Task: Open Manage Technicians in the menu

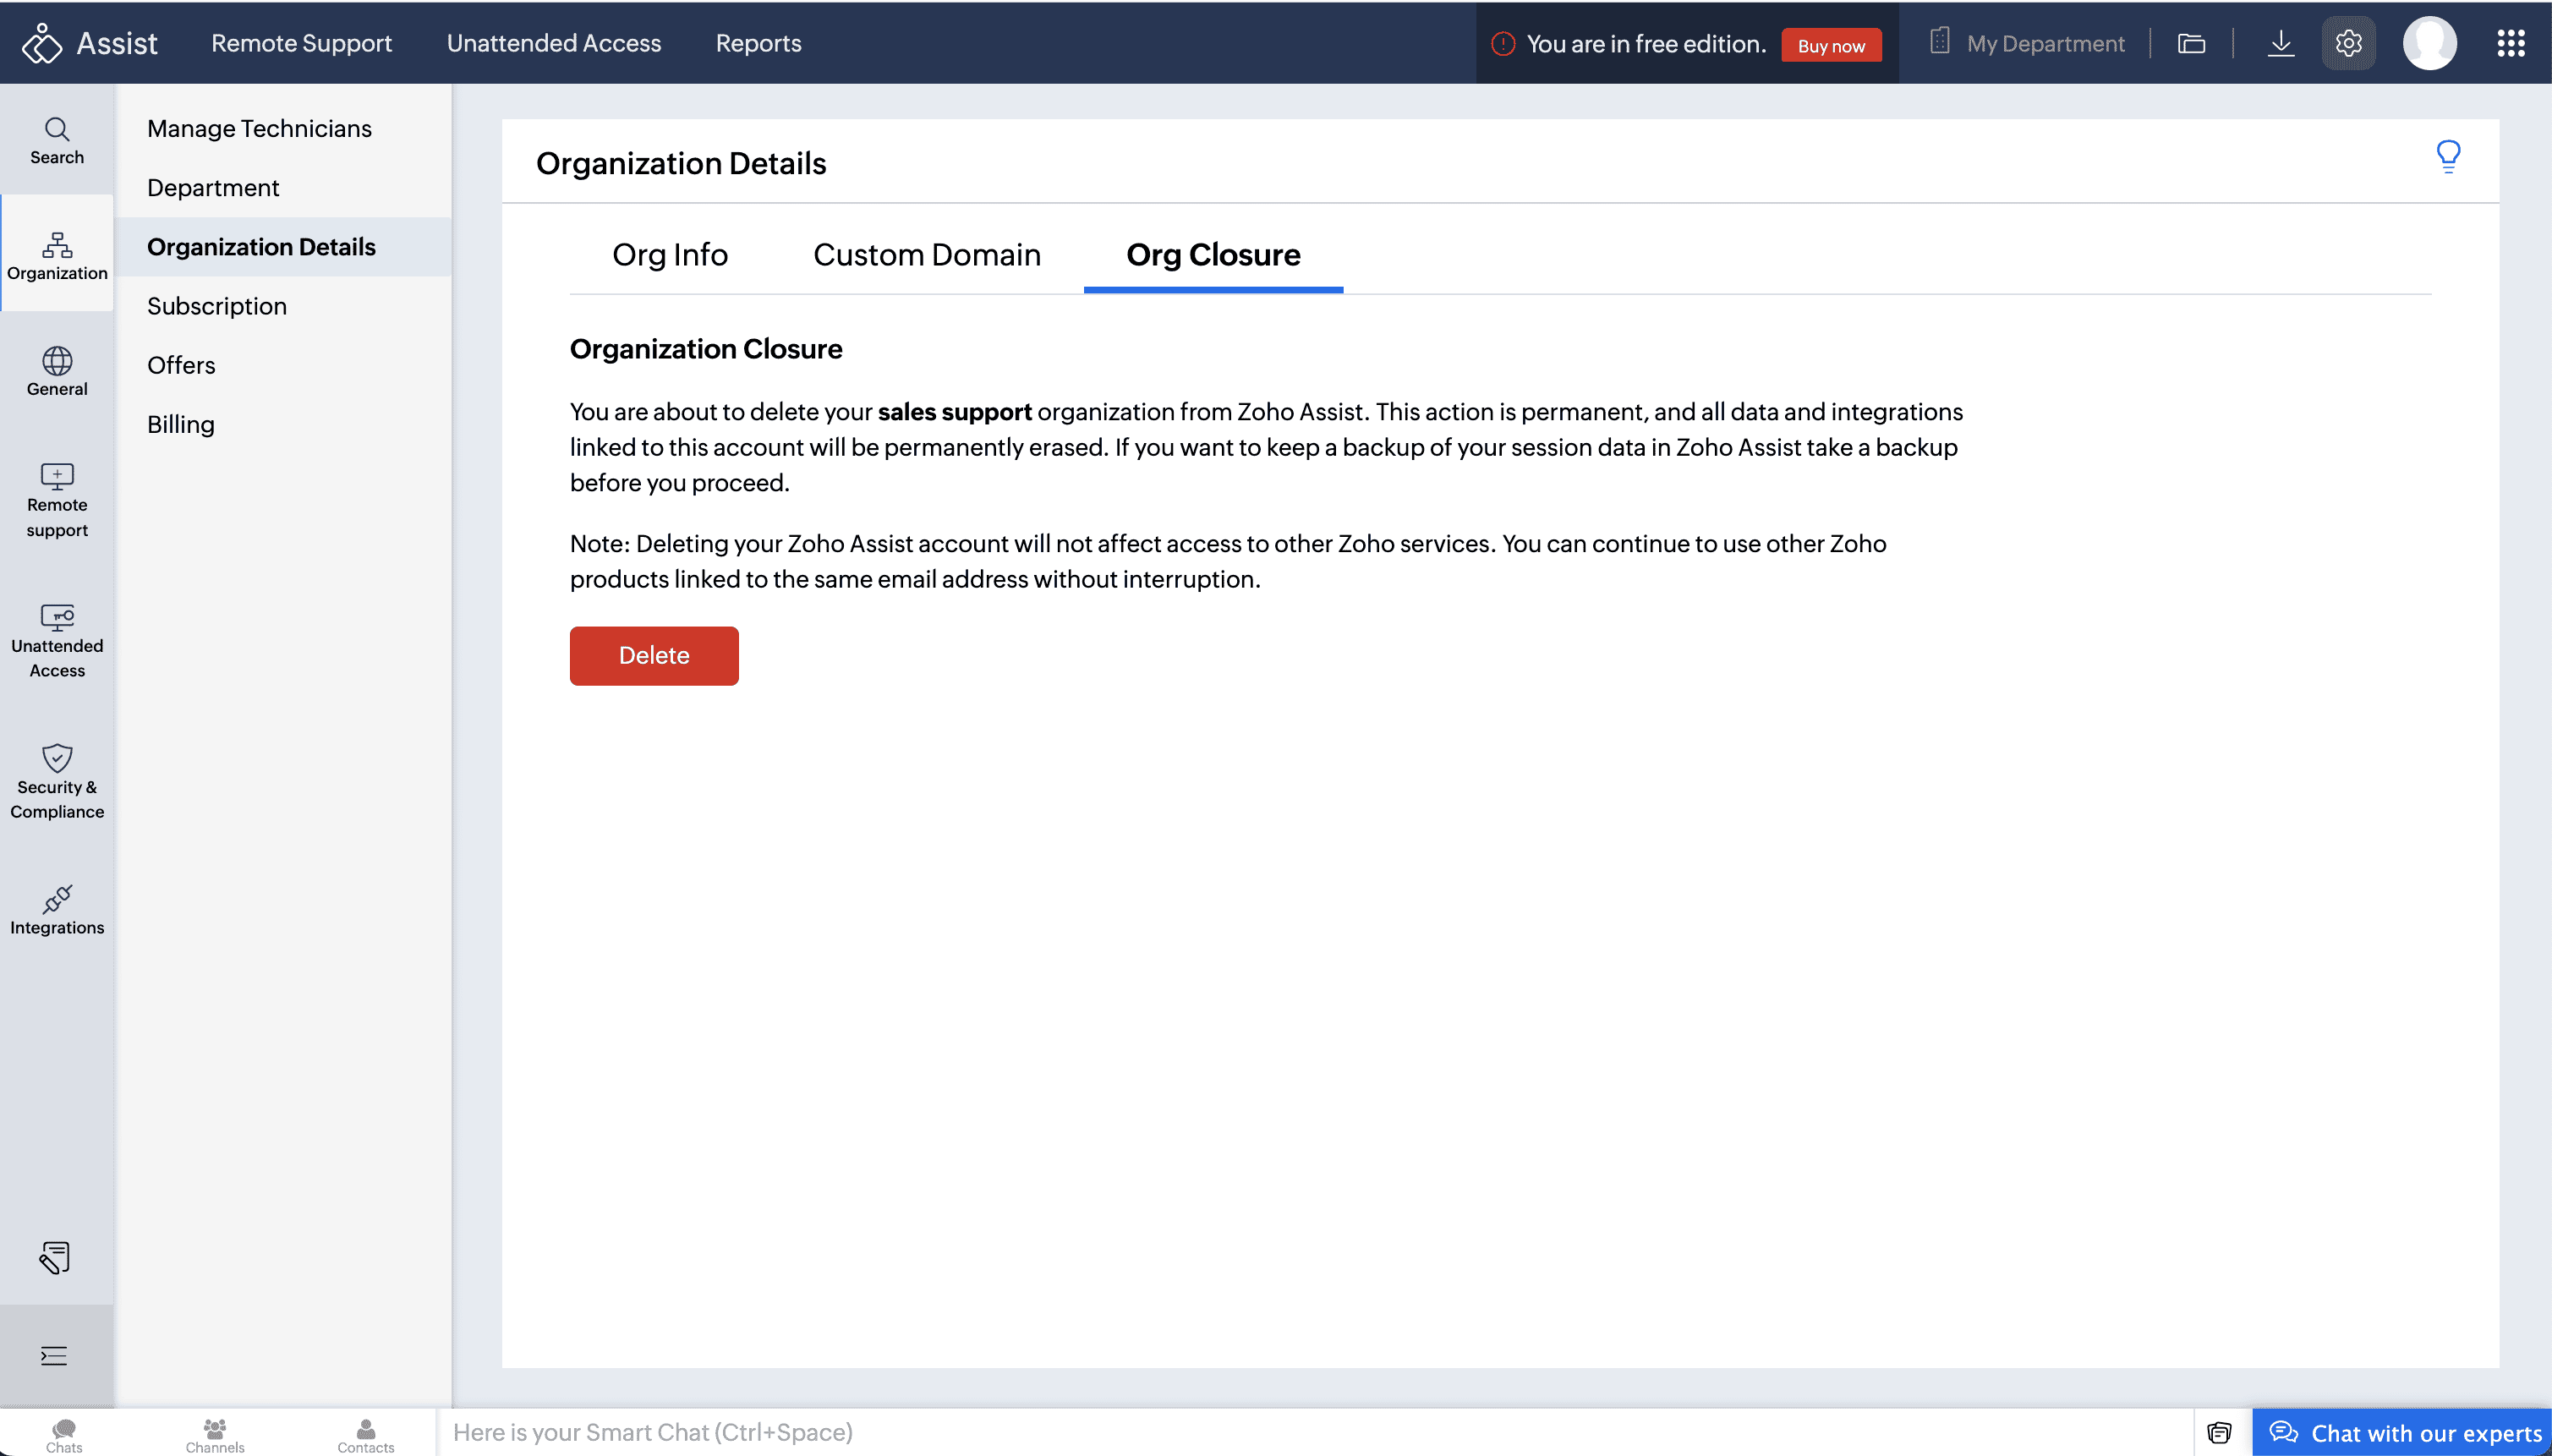Action: 259,129
